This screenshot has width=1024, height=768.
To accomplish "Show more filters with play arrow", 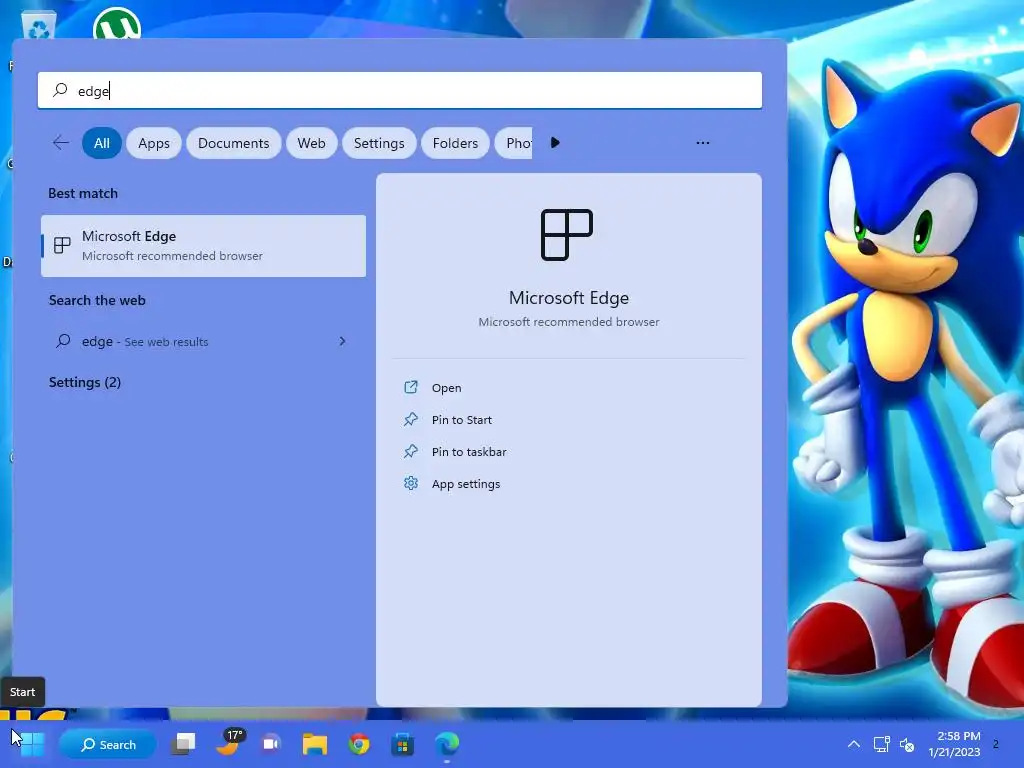I will 555,142.
